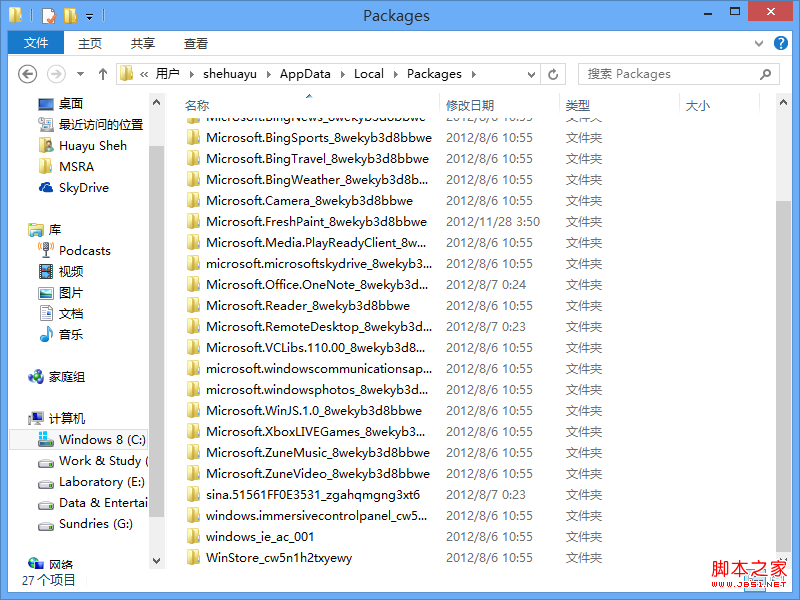Click the 计算机 computer icon
The image size is (800, 600).
[36, 418]
